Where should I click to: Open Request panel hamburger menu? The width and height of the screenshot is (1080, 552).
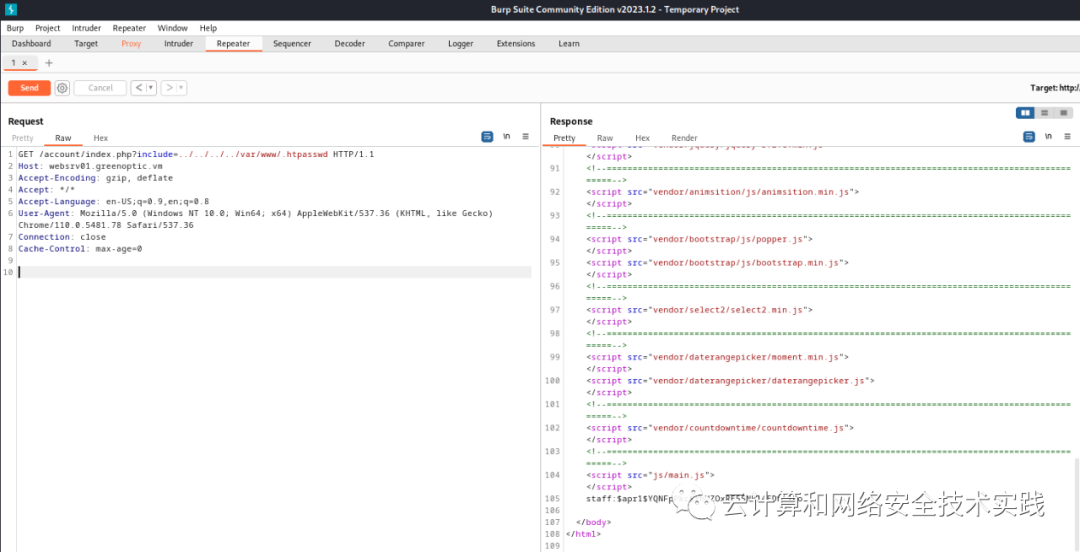pyautogui.click(x=526, y=136)
